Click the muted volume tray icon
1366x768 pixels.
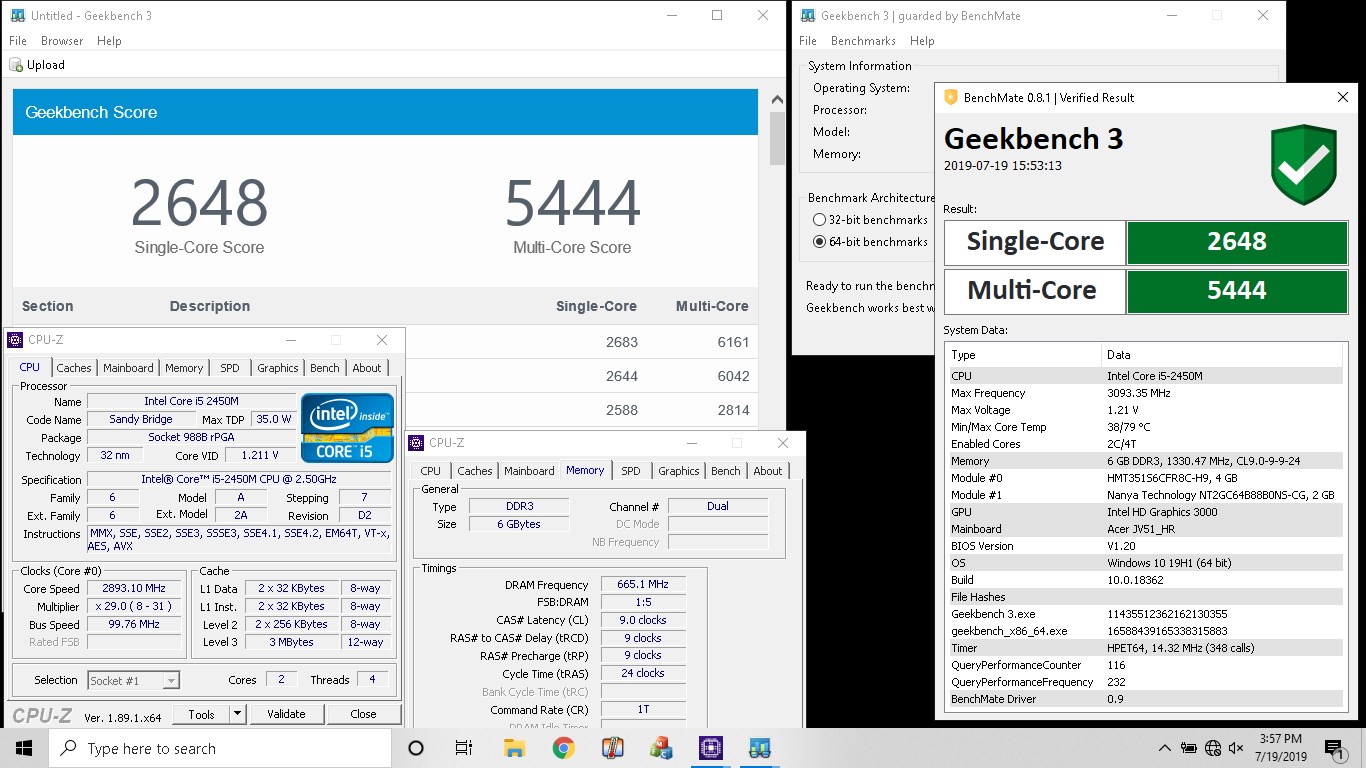tap(1236, 748)
